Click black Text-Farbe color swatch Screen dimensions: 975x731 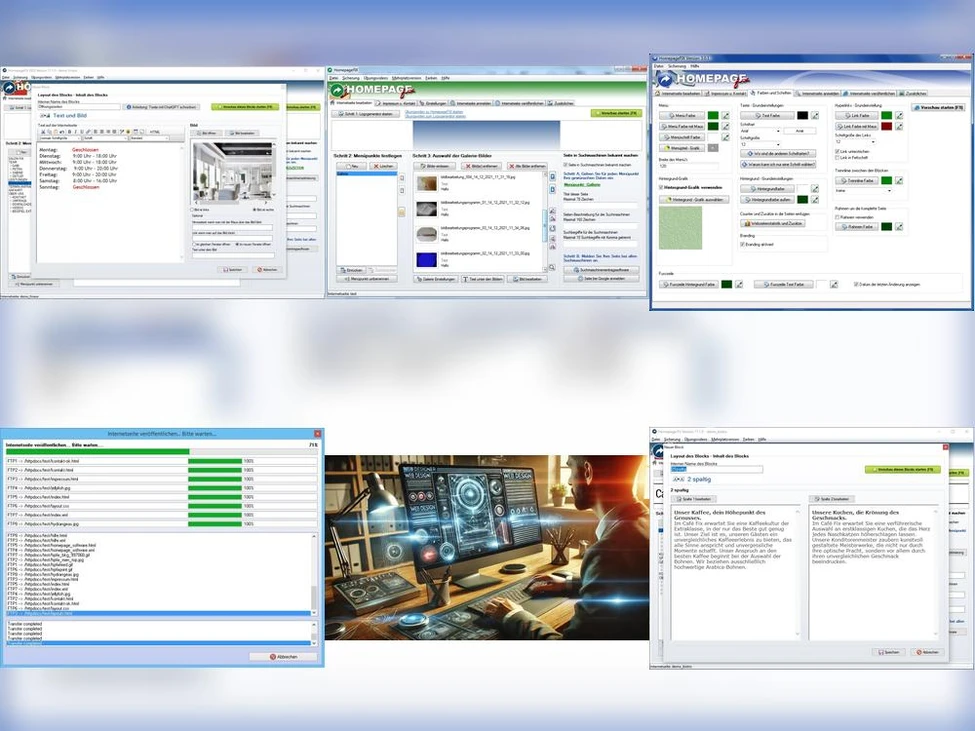(x=803, y=116)
